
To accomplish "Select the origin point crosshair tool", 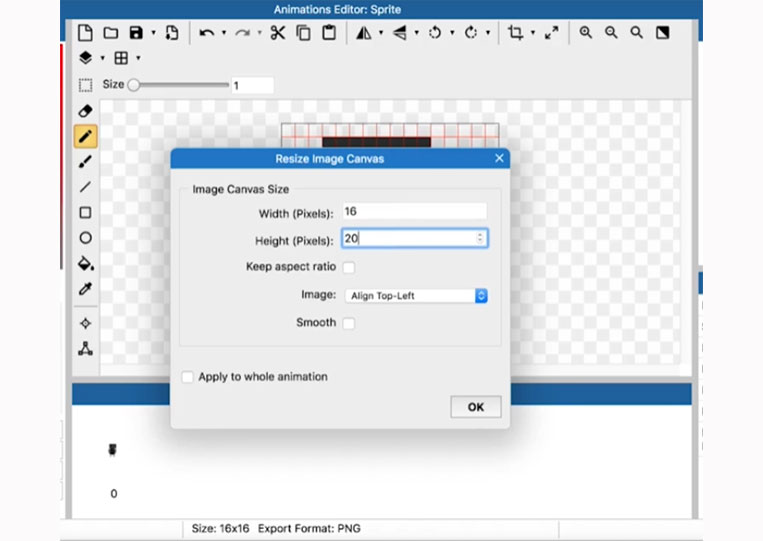I will 86,323.
